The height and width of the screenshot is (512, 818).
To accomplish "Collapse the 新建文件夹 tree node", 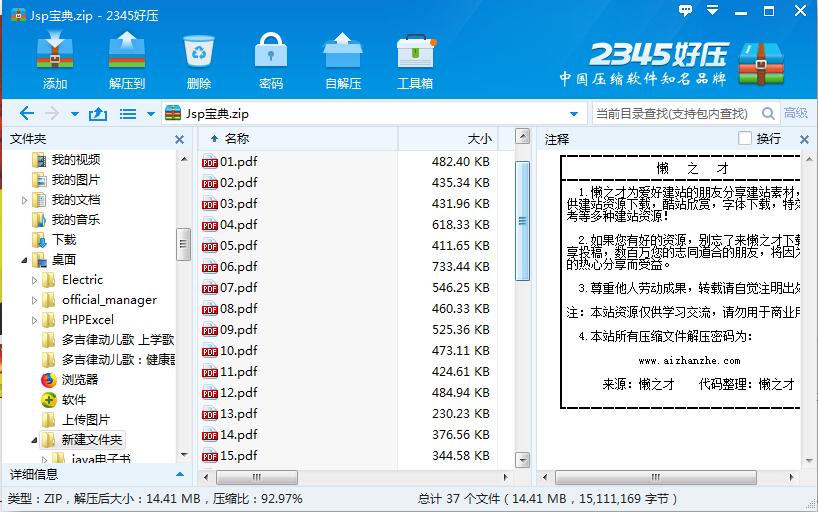I will tap(34, 440).
